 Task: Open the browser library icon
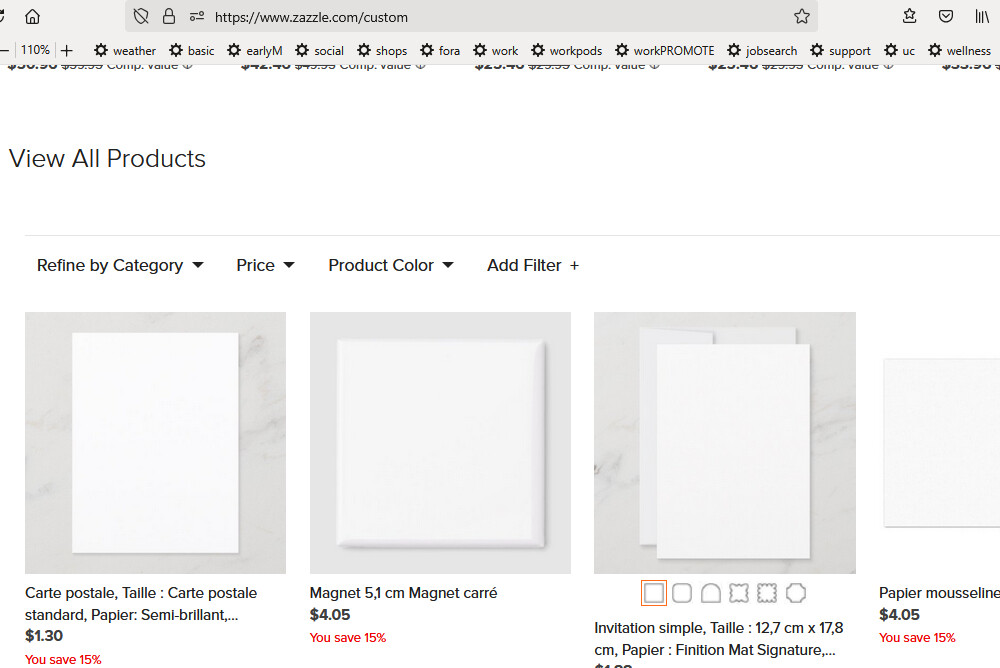pyautogui.click(x=982, y=17)
